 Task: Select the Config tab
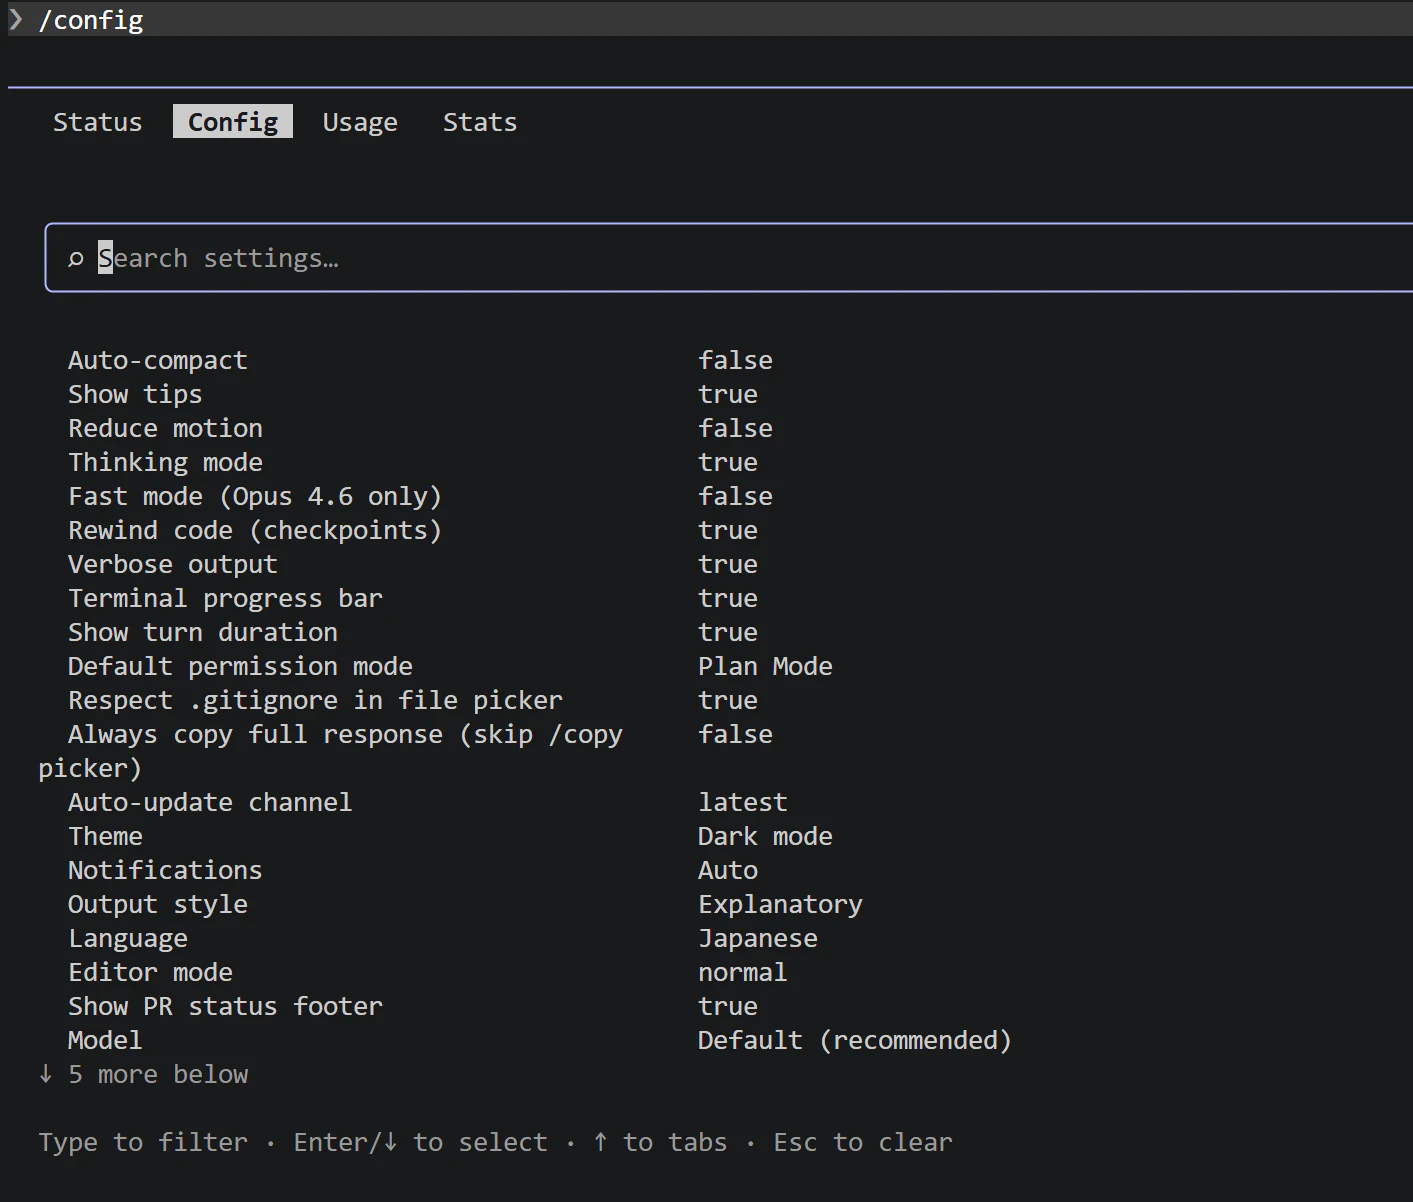[233, 121]
